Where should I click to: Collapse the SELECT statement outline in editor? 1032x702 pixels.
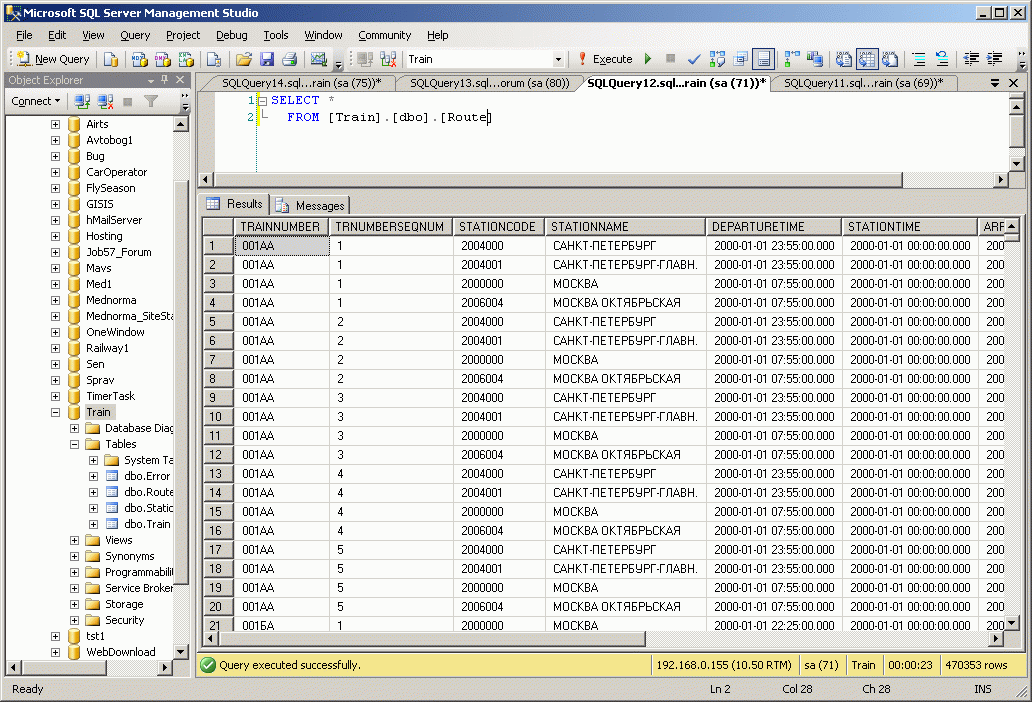click(x=263, y=101)
